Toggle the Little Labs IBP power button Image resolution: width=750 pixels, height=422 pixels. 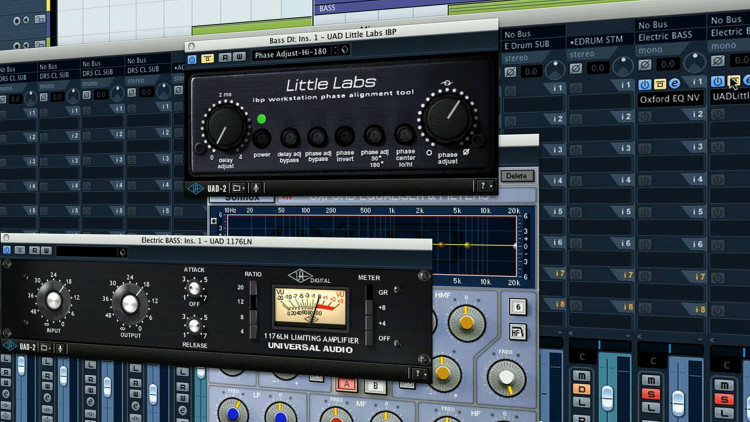pyautogui.click(x=261, y=139)
